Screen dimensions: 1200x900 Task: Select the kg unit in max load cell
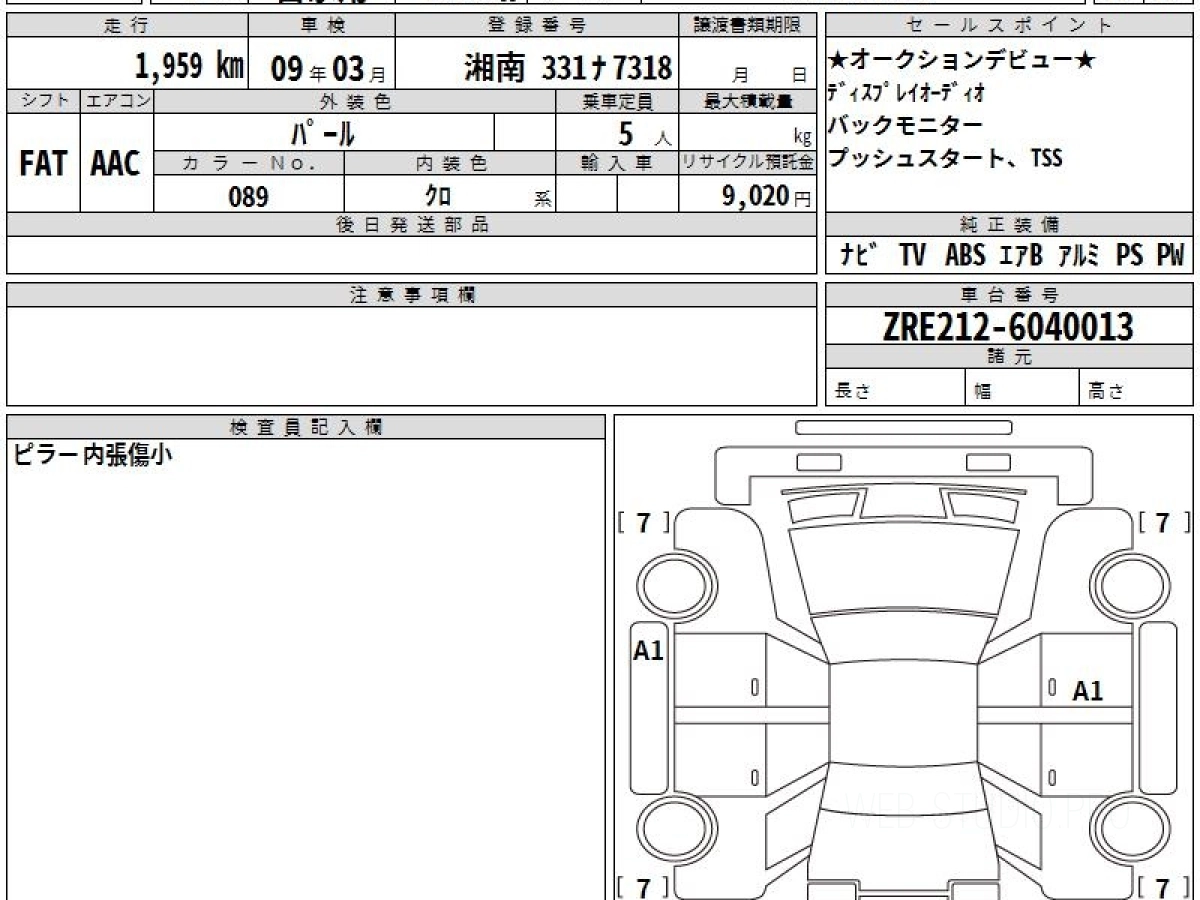pos(801,139)
